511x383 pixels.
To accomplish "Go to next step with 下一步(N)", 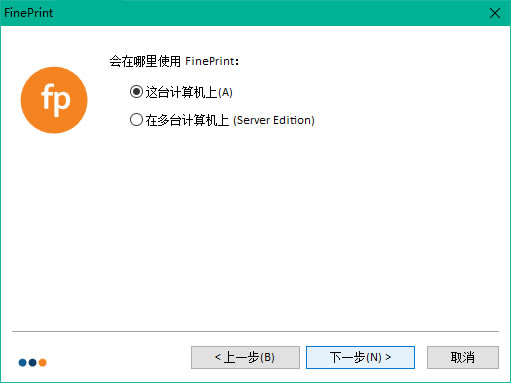I will click(x=360, y=357).
